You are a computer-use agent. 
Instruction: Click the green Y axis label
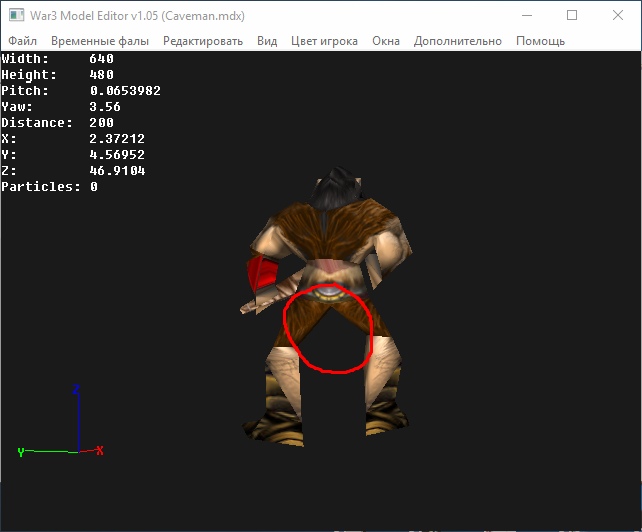(21, 452)
